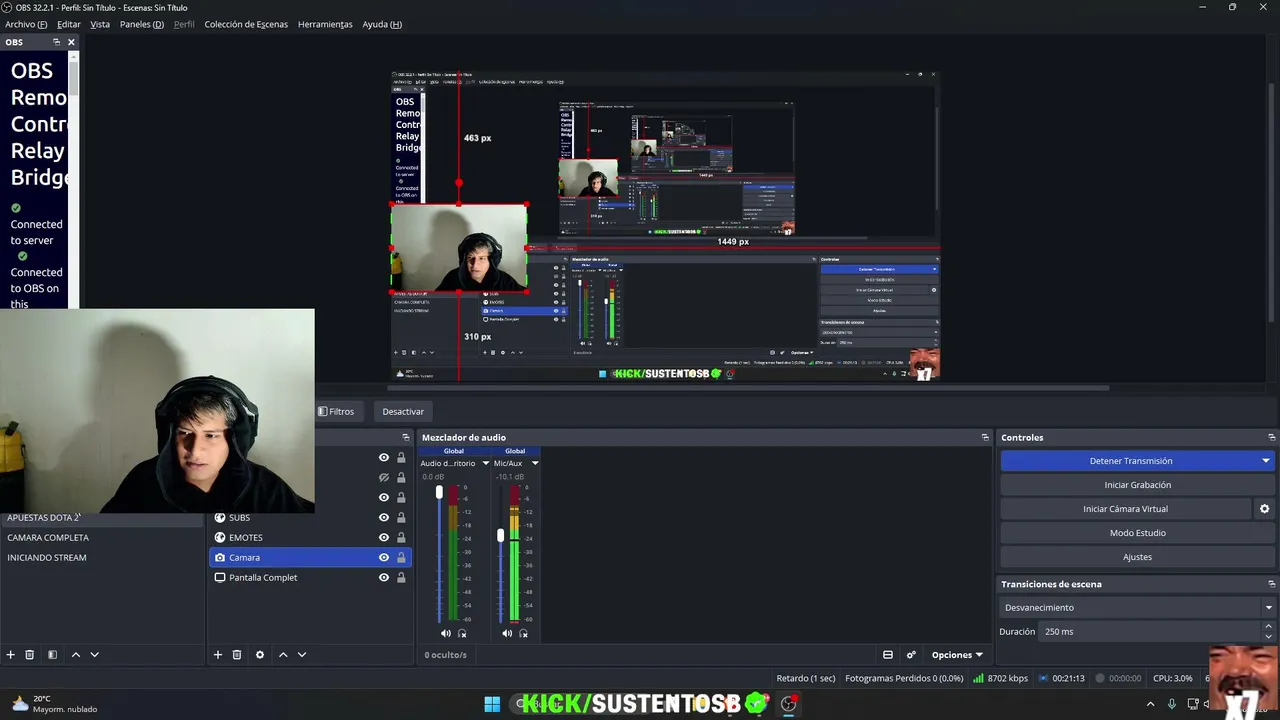The width and height of the screenshot is (1280, 720).
Task: Stop streaming with Detener Transmisión
Action: click(x=1130, y=461)
